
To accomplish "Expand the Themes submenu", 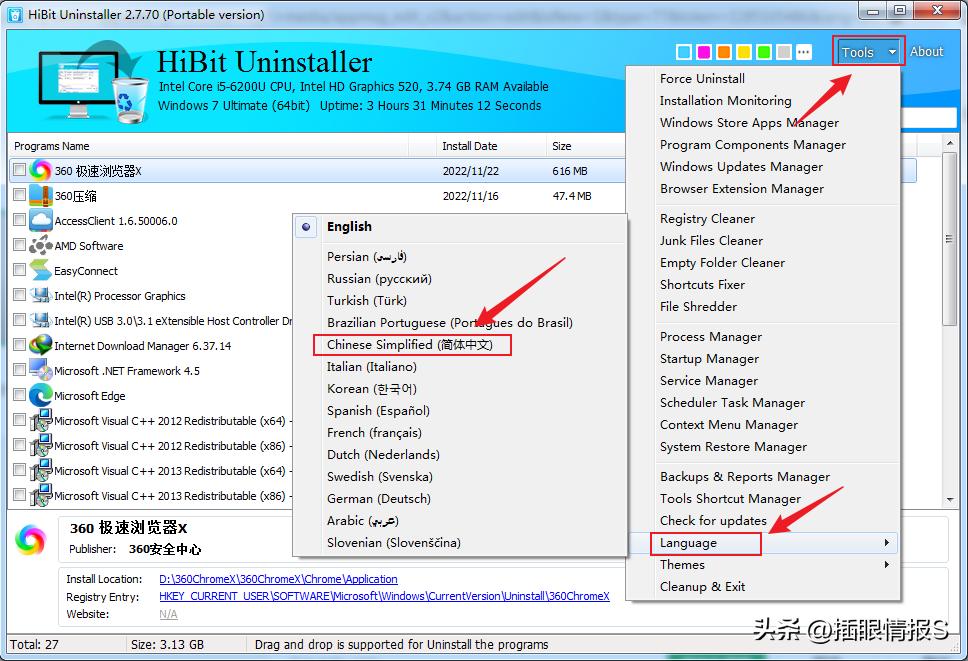I will pos(682,565).
